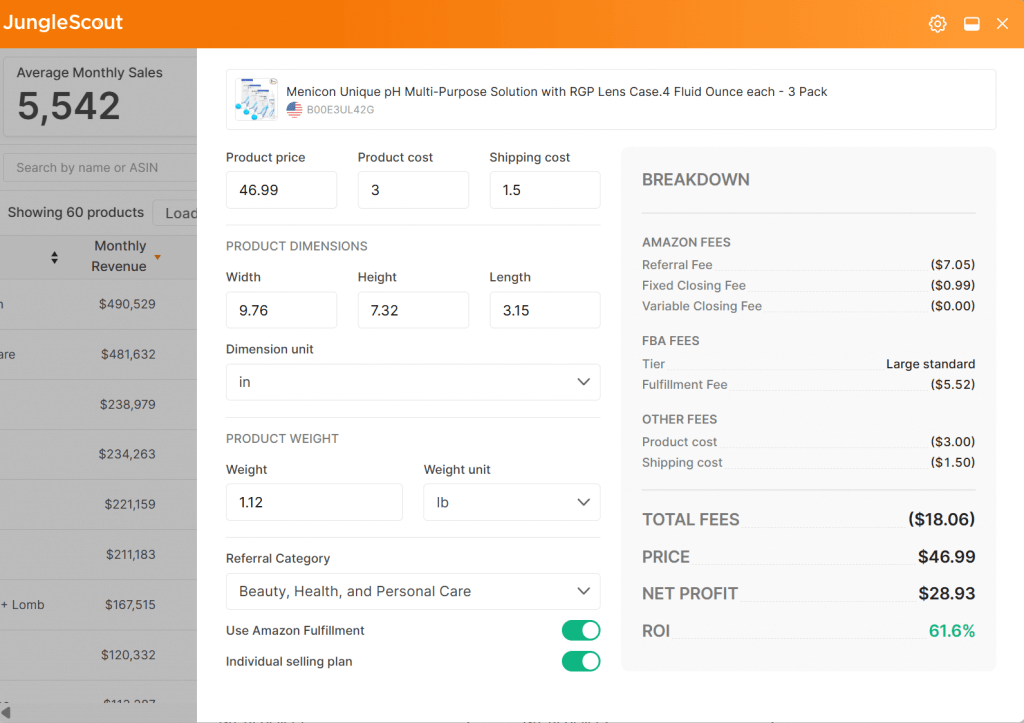This screenshot has width=1024, height=723.
Task: Open JungleScout settings gear icon
Action: coord(938,24)
